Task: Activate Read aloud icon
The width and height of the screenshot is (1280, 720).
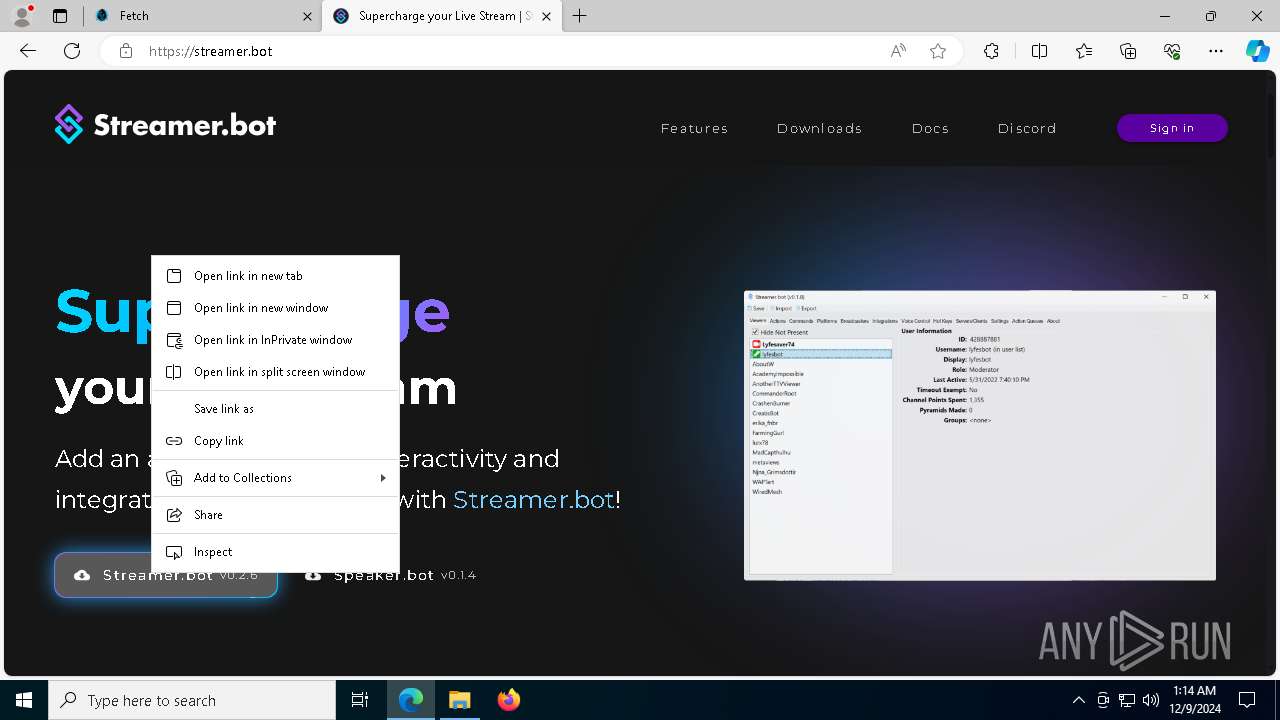Action: click(898, 51)
